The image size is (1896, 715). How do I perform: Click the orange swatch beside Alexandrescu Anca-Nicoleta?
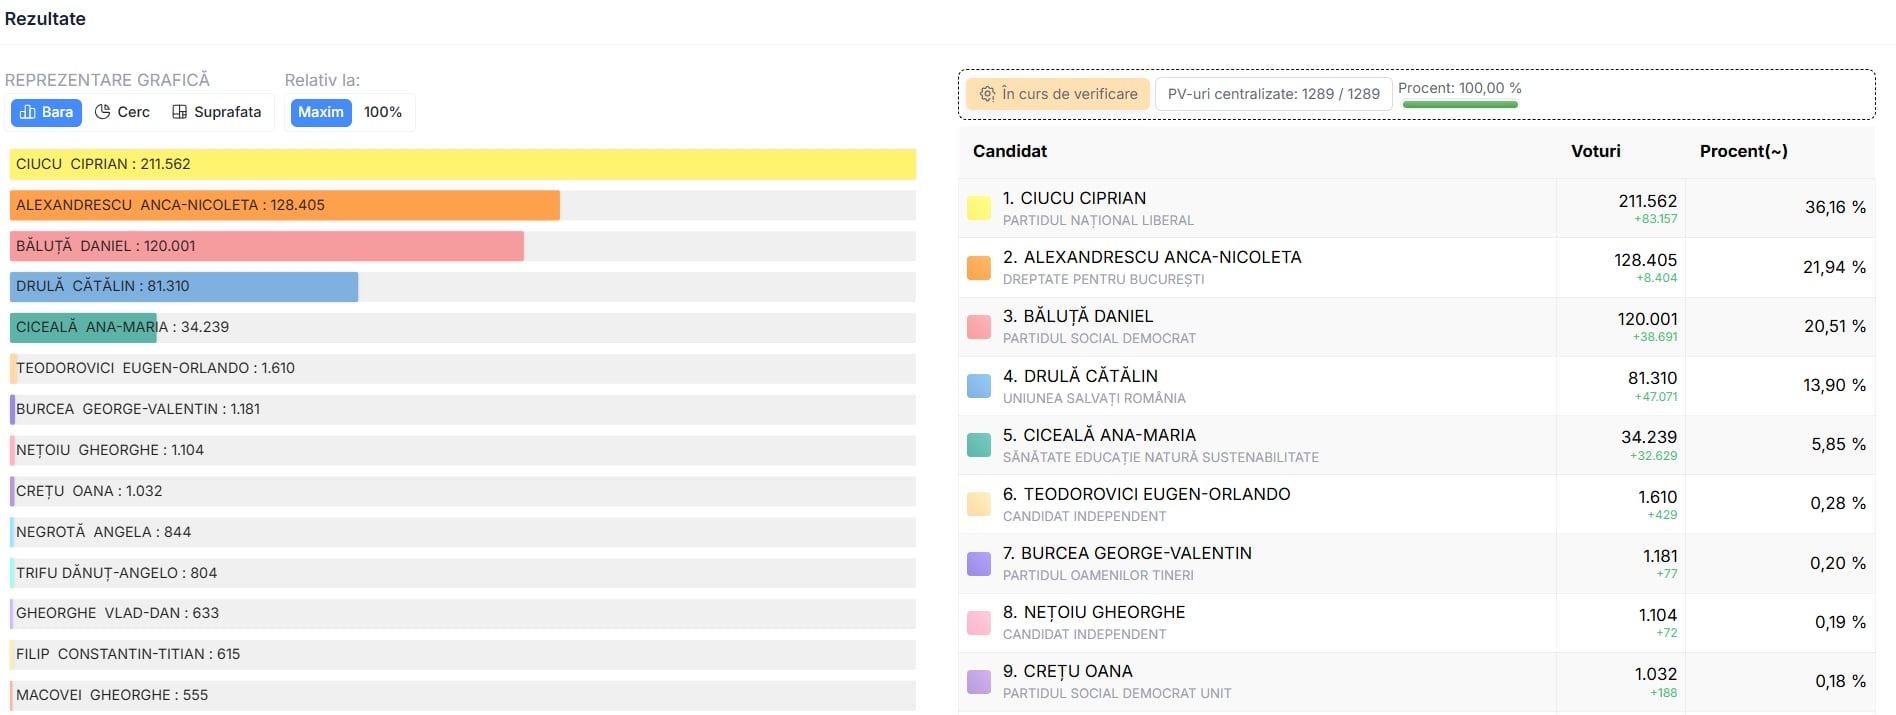(x=979, y=267)
